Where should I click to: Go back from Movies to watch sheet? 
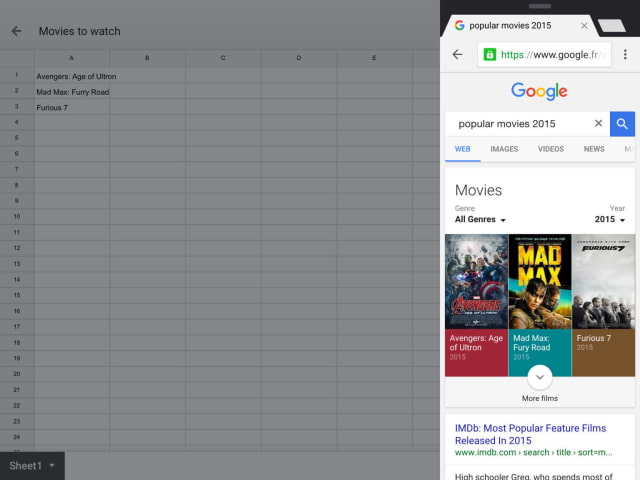[x=16, y=31]
